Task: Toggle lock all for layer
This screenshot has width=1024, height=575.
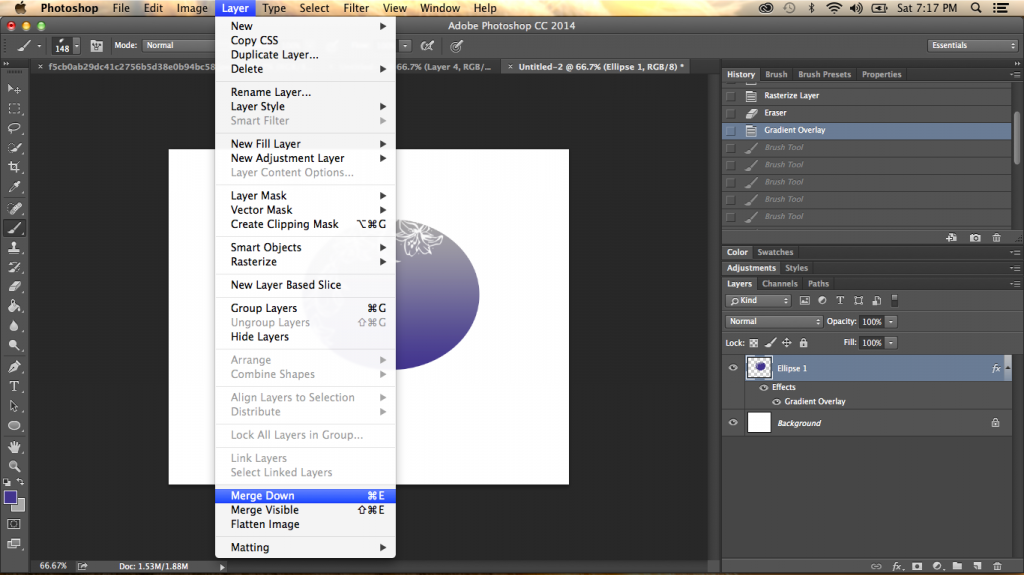Action: 803,342
